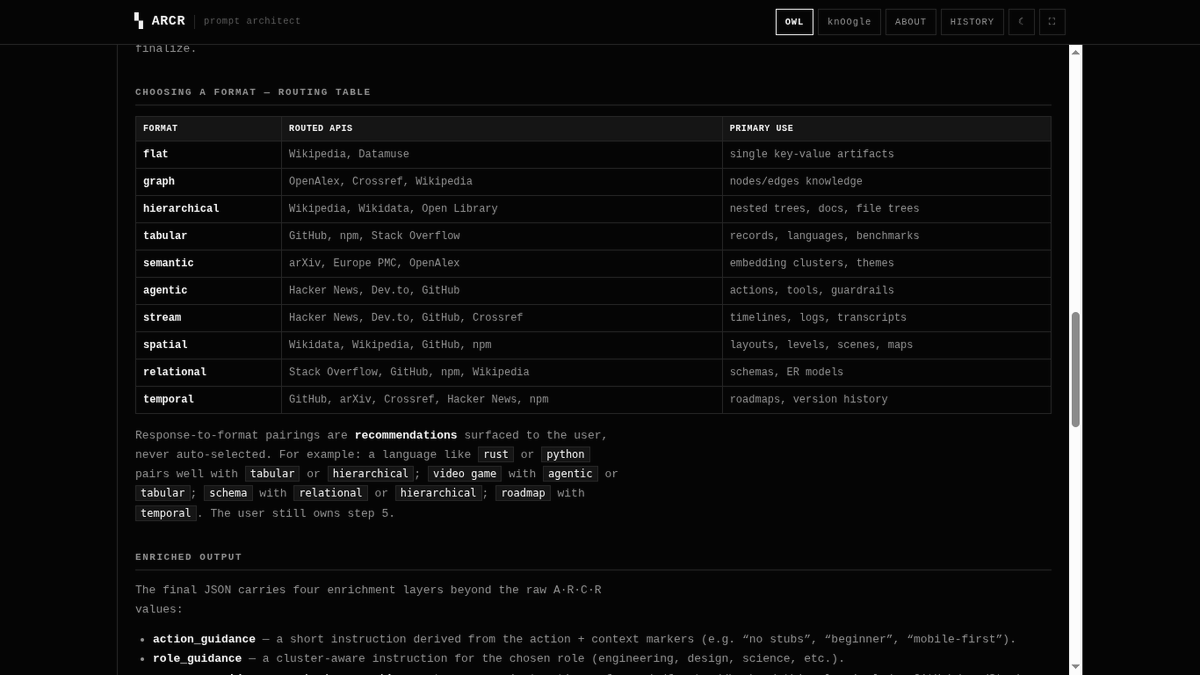This screenshot has width=1200, height=675.
Task: Select the temporal format table cell
Action: pyautogui.click(x=209, y=399)
